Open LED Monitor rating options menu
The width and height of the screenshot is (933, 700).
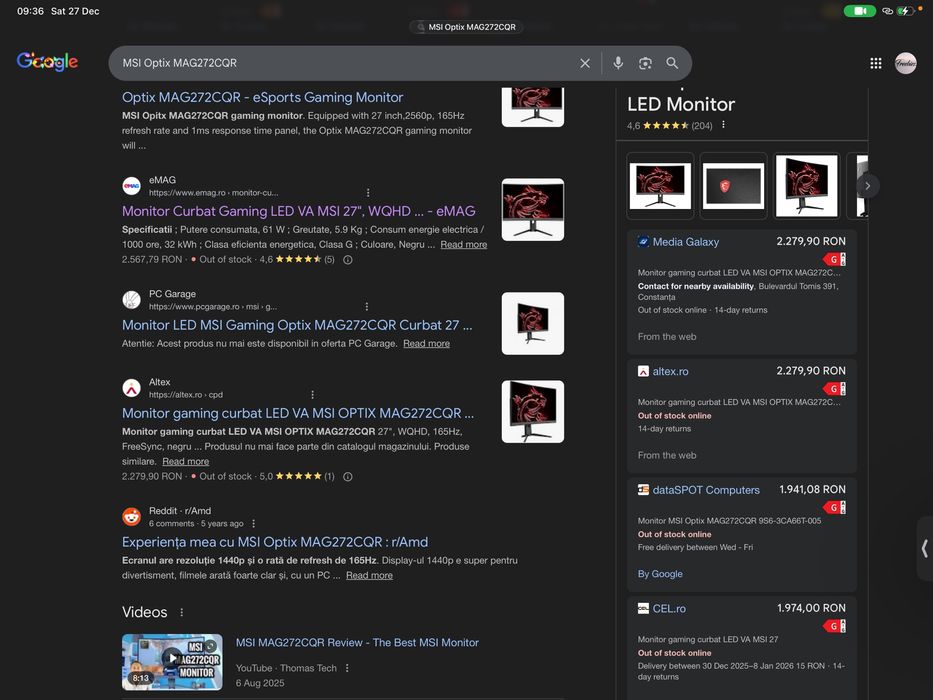tap(723, 125)
